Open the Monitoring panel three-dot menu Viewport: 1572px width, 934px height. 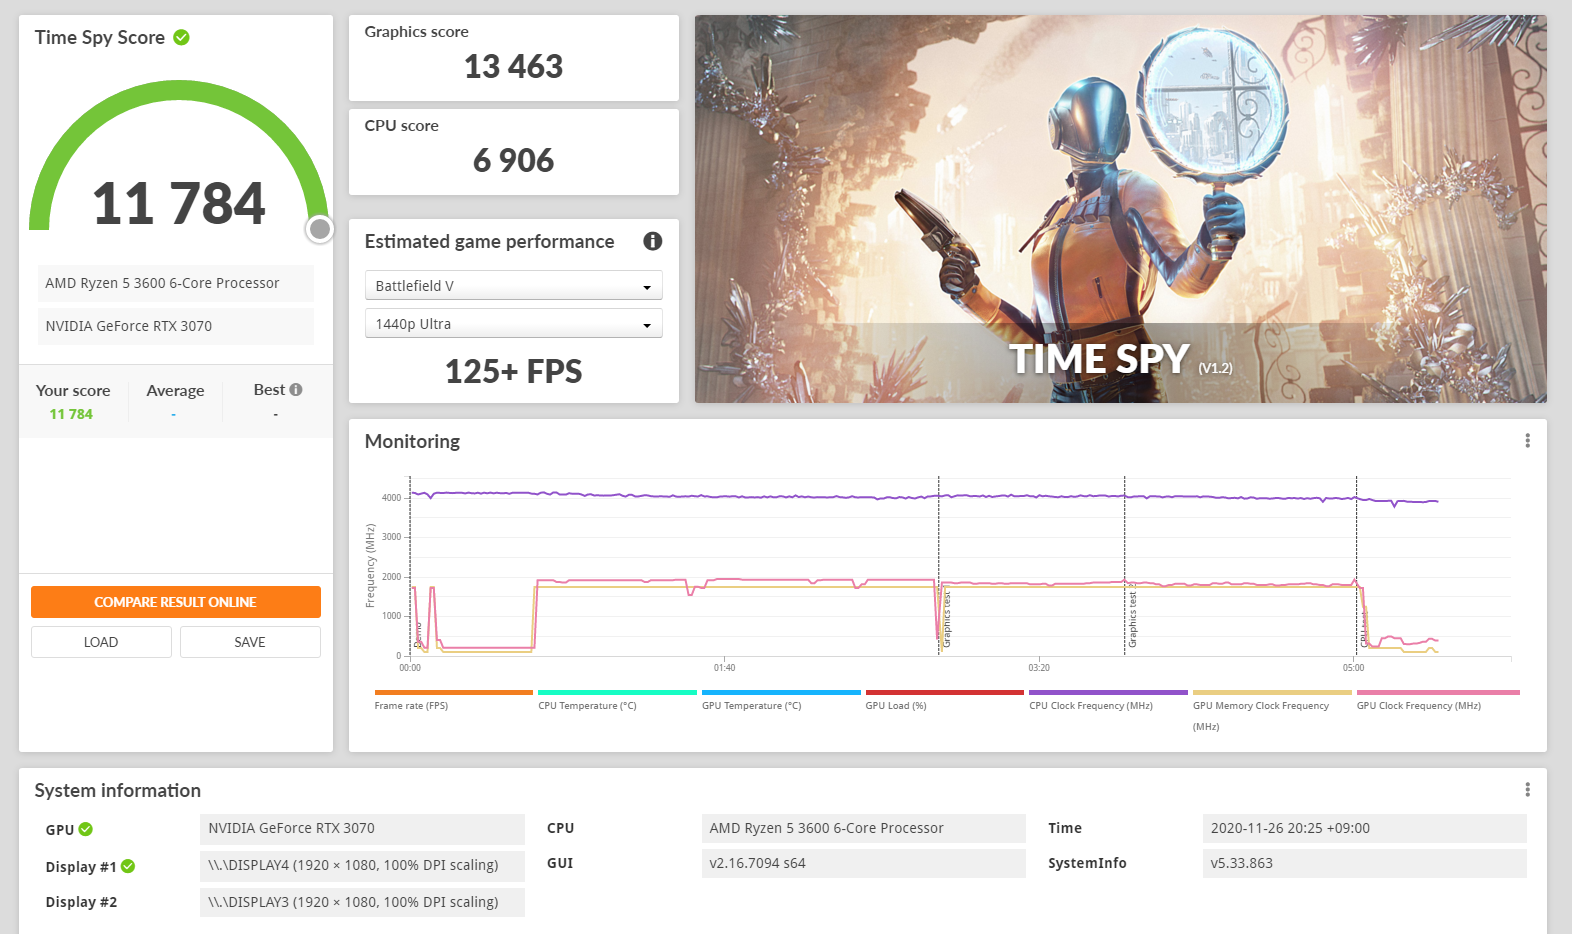(x=1527, y=441)
